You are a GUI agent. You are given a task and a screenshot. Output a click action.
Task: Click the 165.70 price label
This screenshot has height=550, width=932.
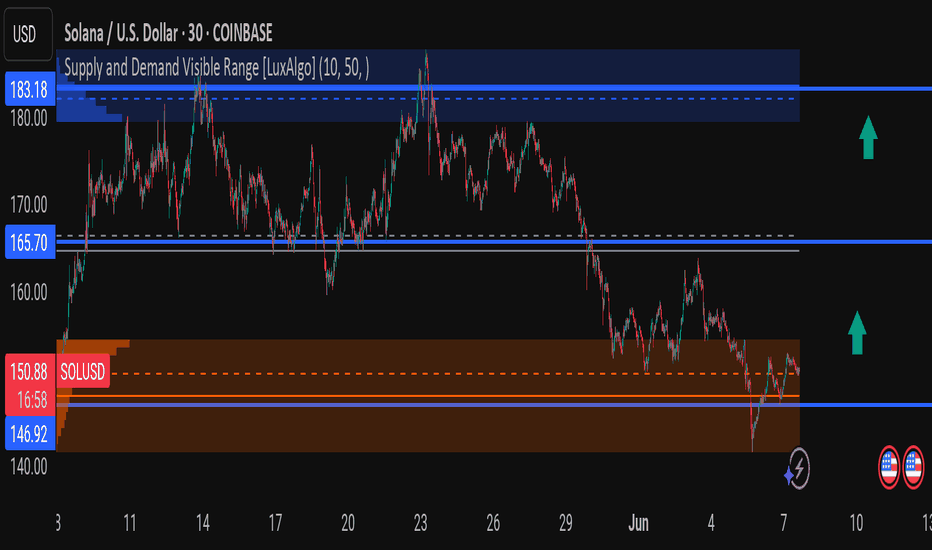(30, 242)
